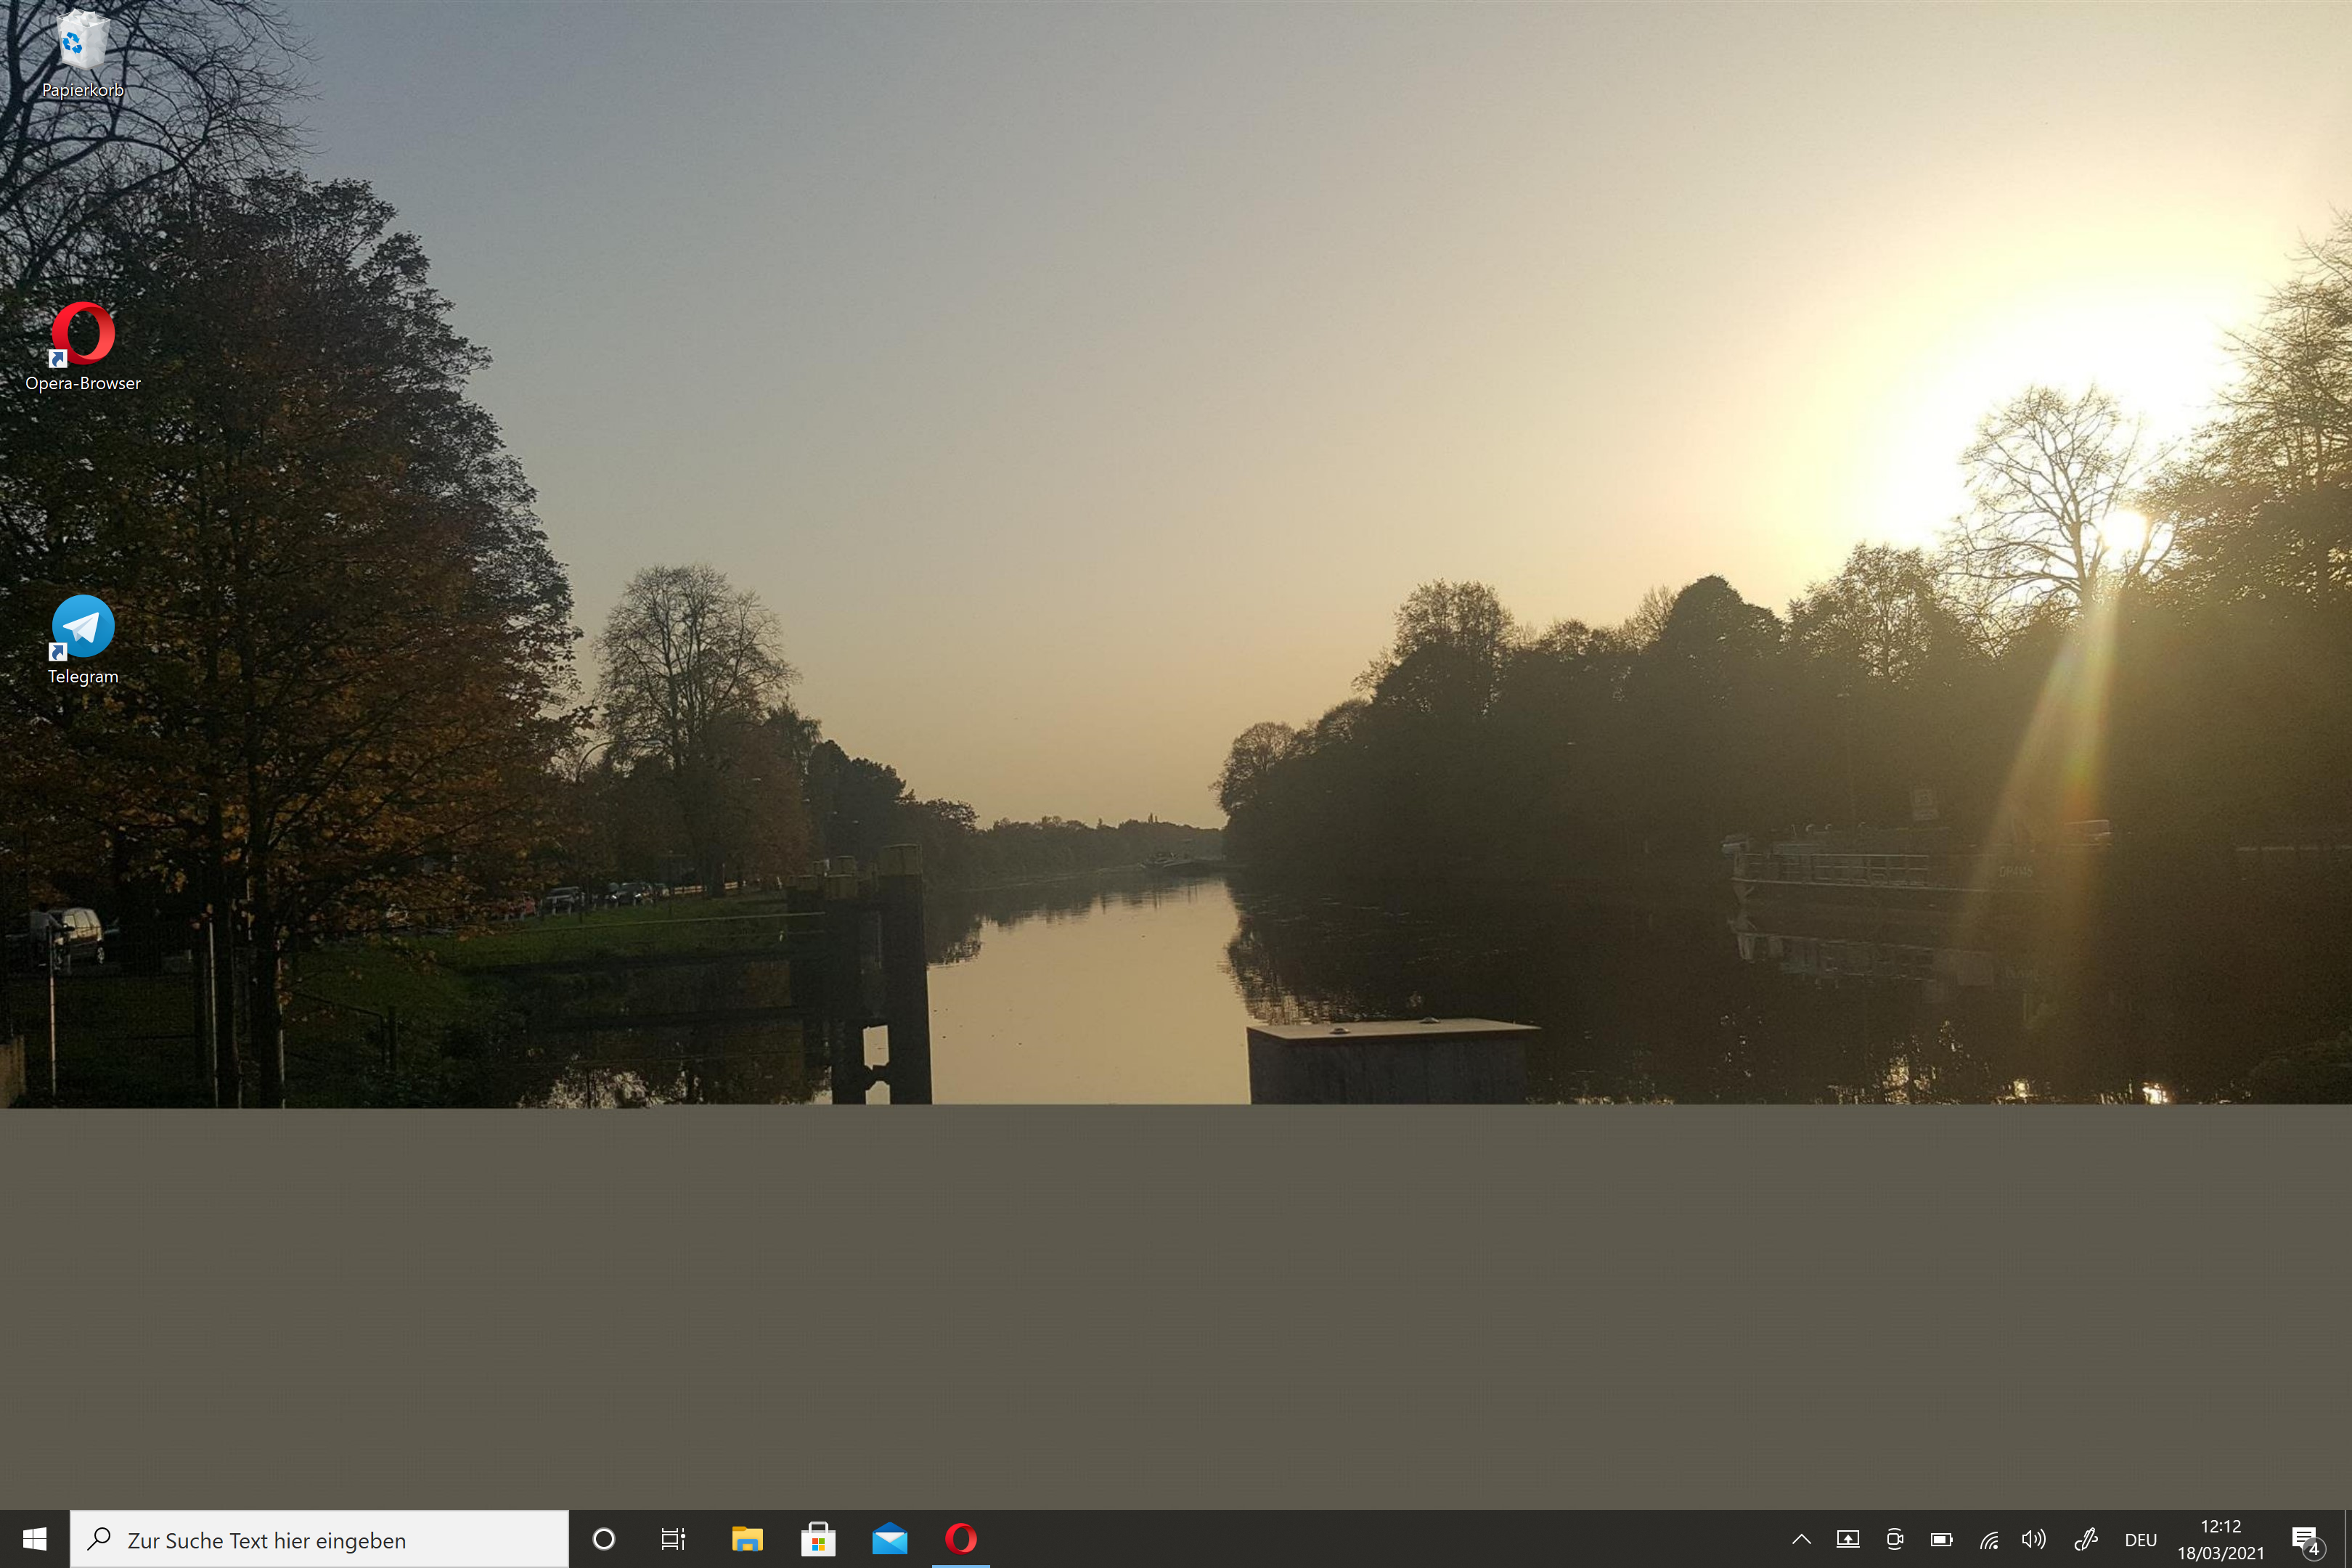Open the clock showing 12:12 and date

click(2221, 1540)
